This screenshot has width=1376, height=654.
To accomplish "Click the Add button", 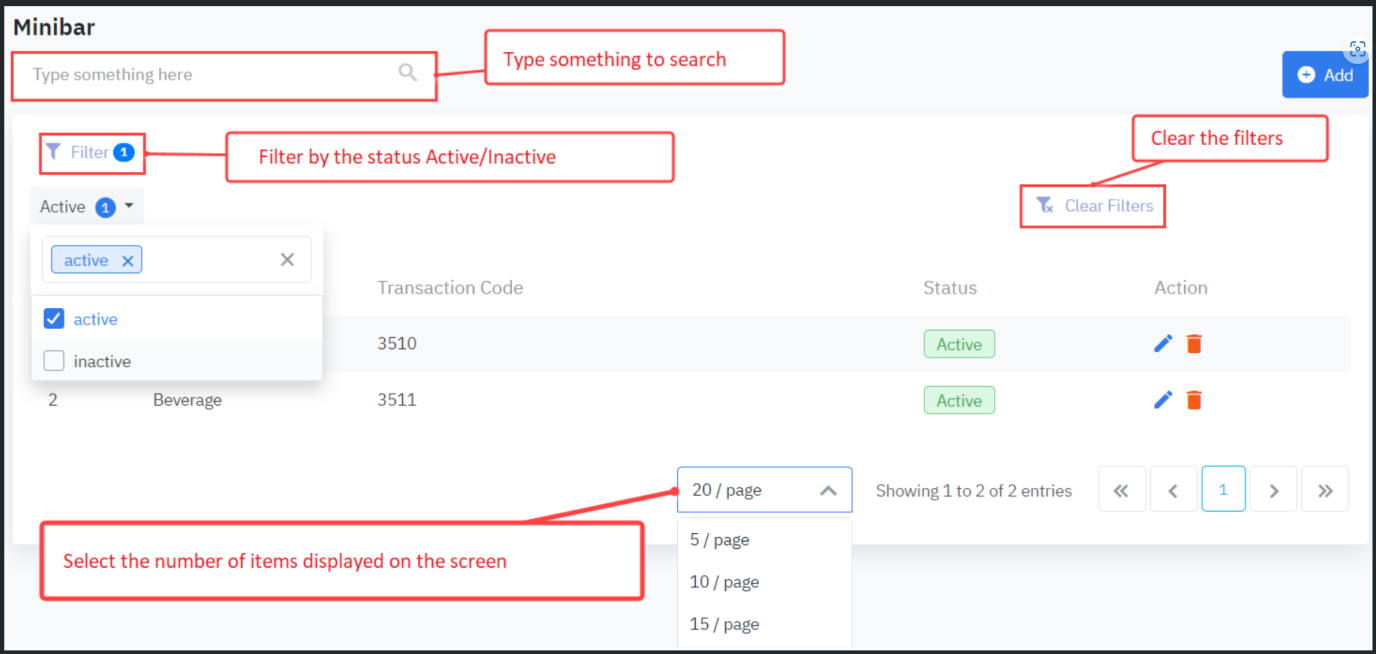I will [x=1324, y=75].
